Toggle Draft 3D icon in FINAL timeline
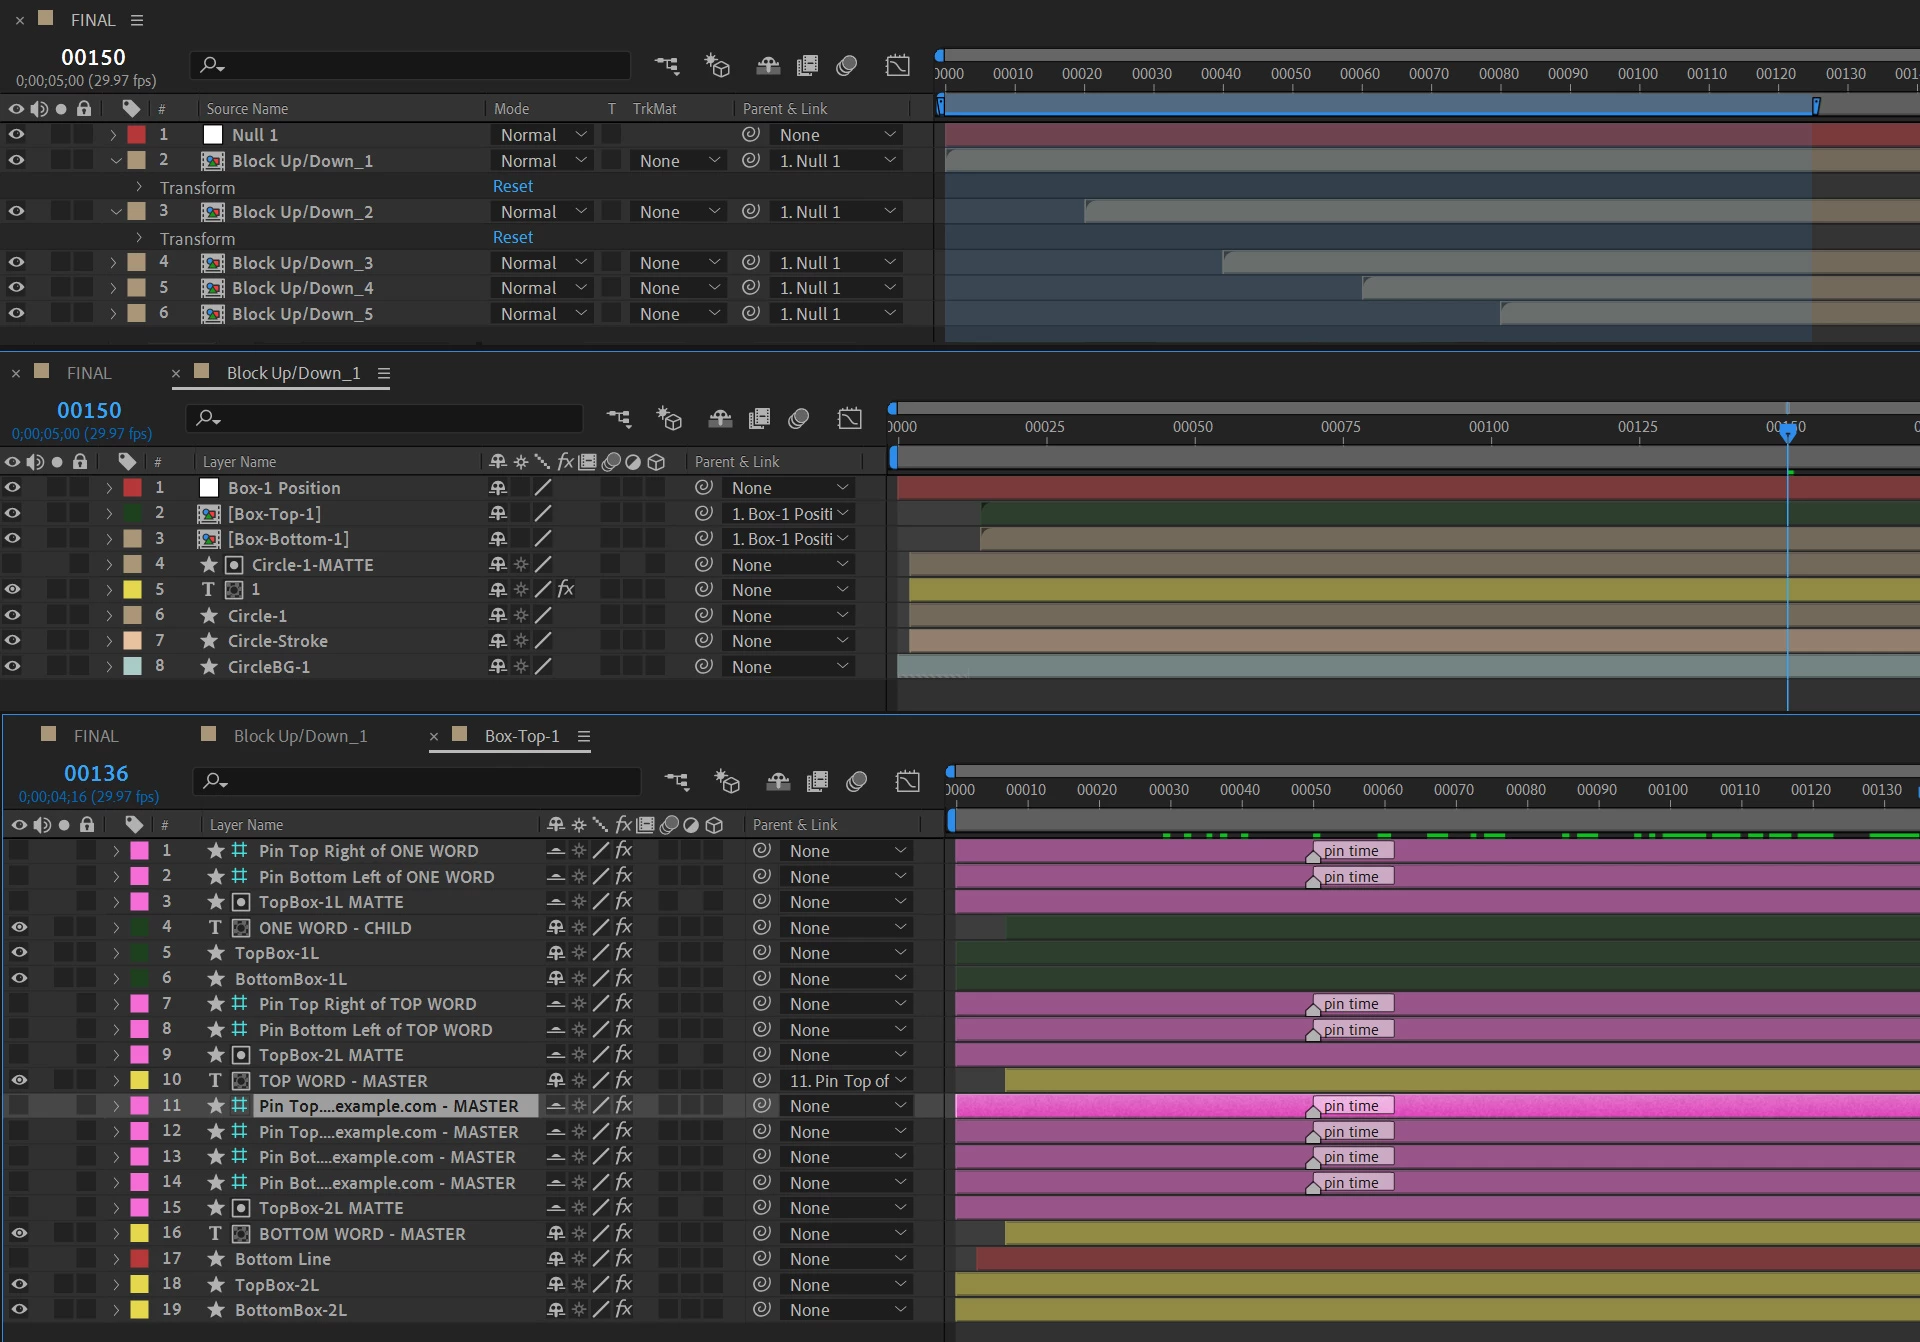The image size is (1920, 1342). (716, 66)
